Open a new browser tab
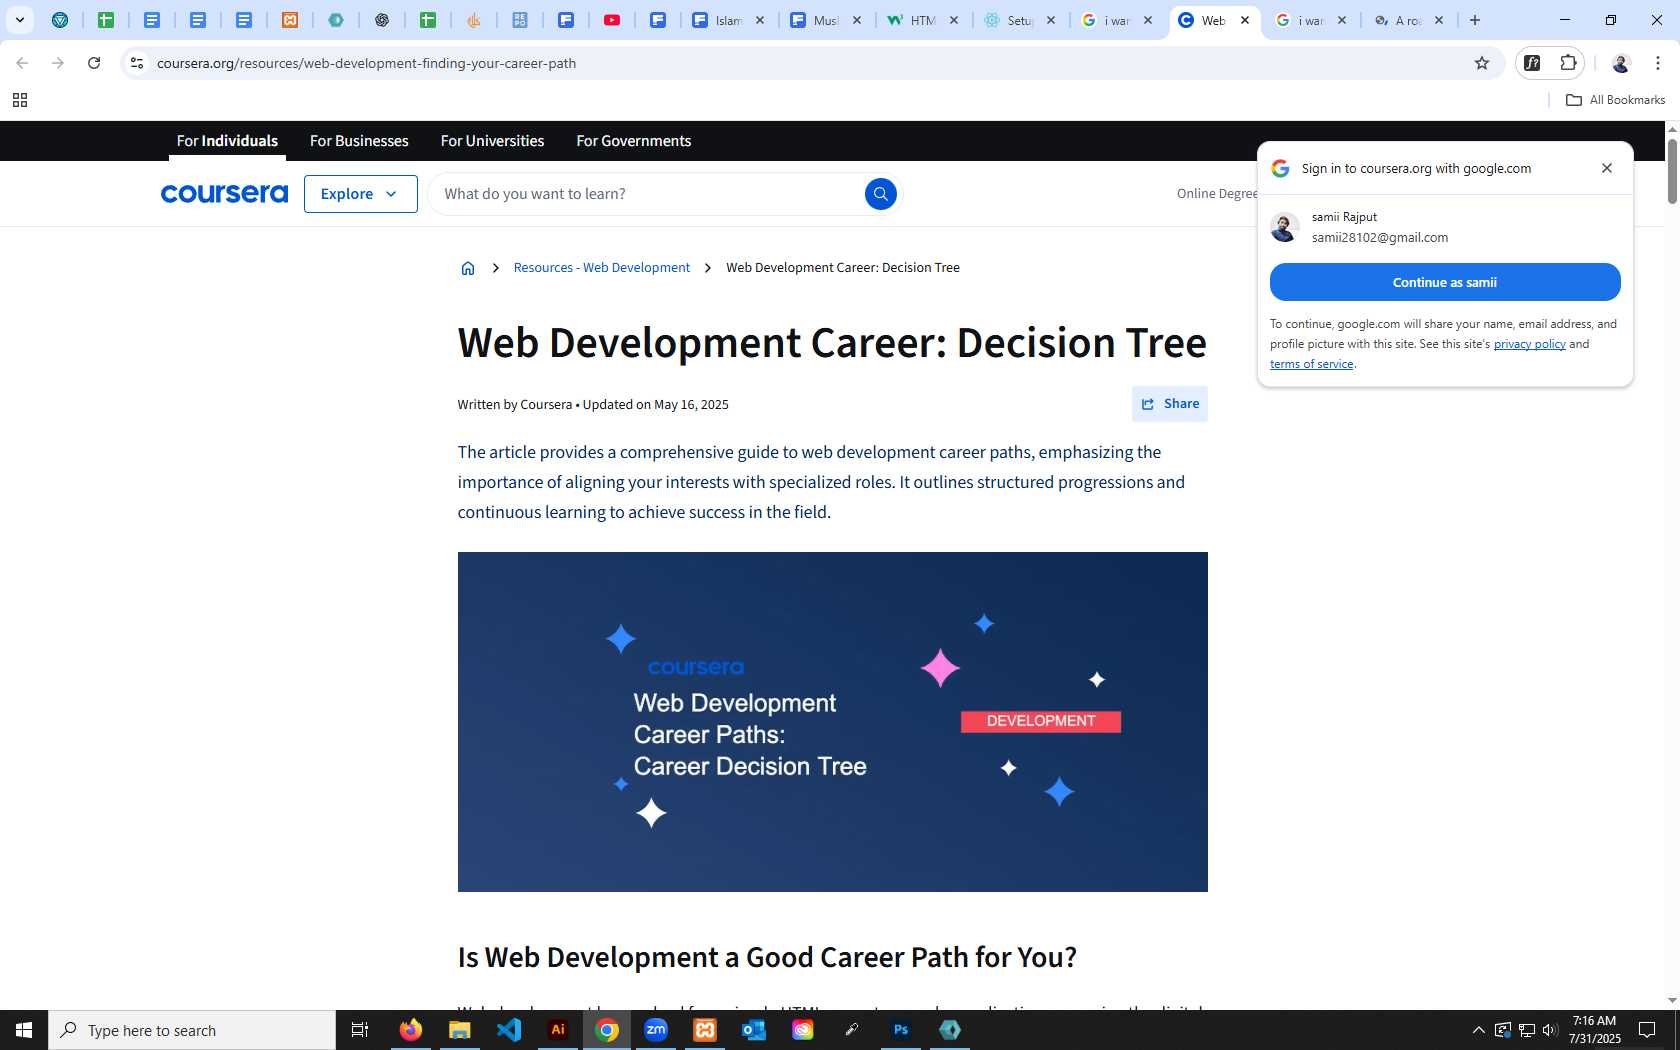This screenshot has height=1050, width=1680. (1475, 20)
